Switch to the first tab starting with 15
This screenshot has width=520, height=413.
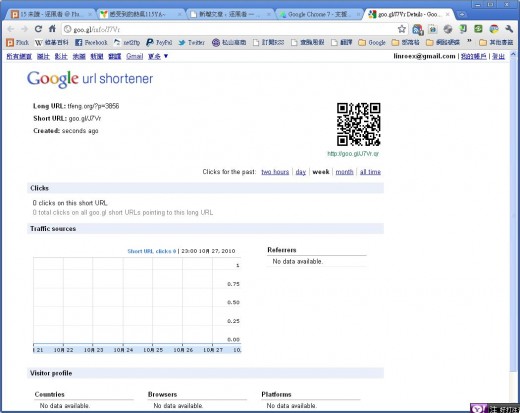tap(50, 14)
